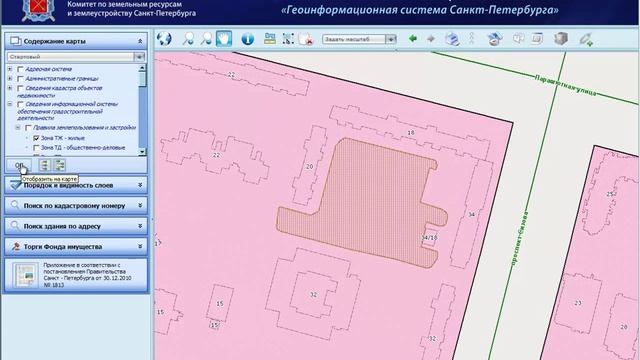The height and width of the screenshot is (360, 640).
Task: Click the pencil with green plus icon
Action: click(x=586, y=39)
